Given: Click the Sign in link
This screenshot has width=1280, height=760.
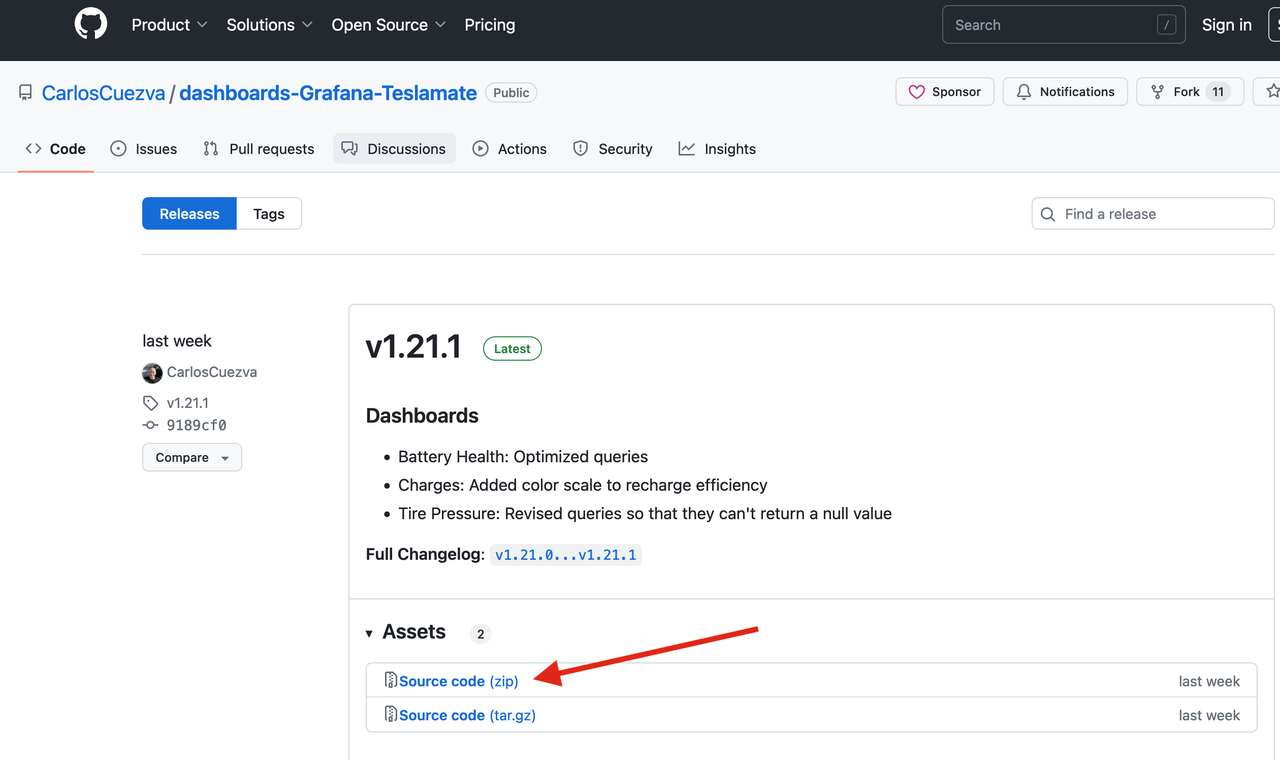Looking at the screenshot, I should point(1227,25).
